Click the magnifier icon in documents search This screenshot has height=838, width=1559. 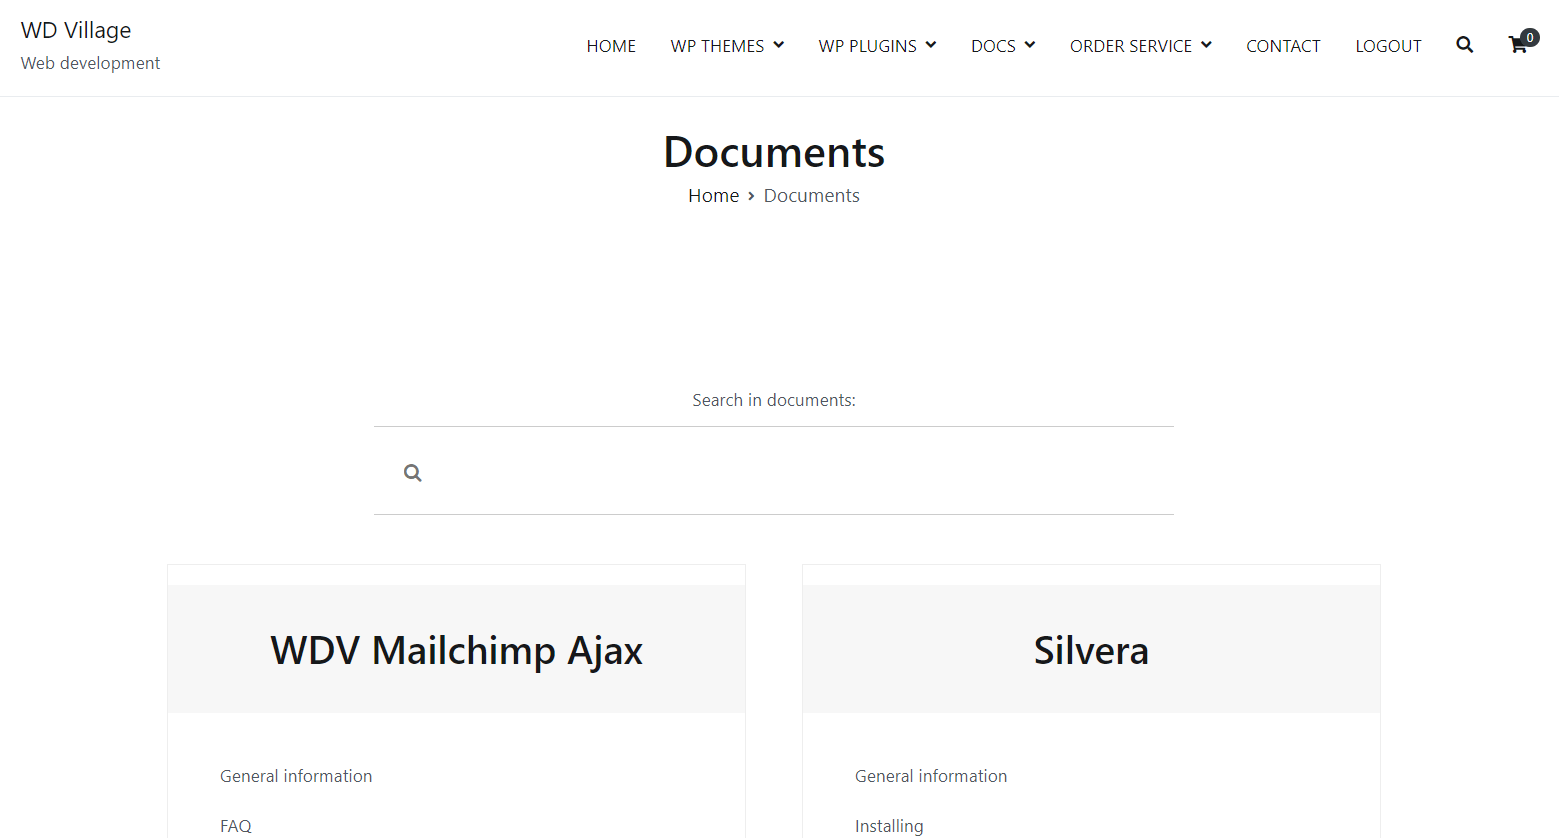[412, 473]
